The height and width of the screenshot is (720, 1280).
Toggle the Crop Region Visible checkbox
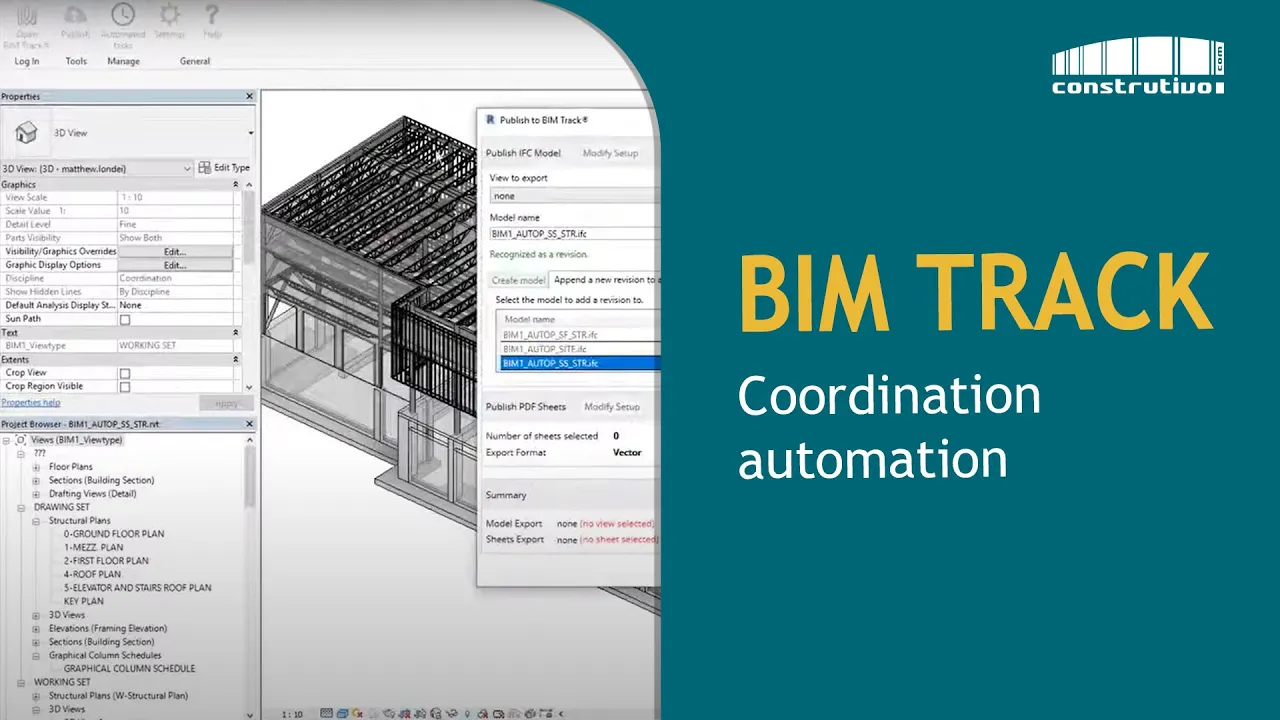125,387
